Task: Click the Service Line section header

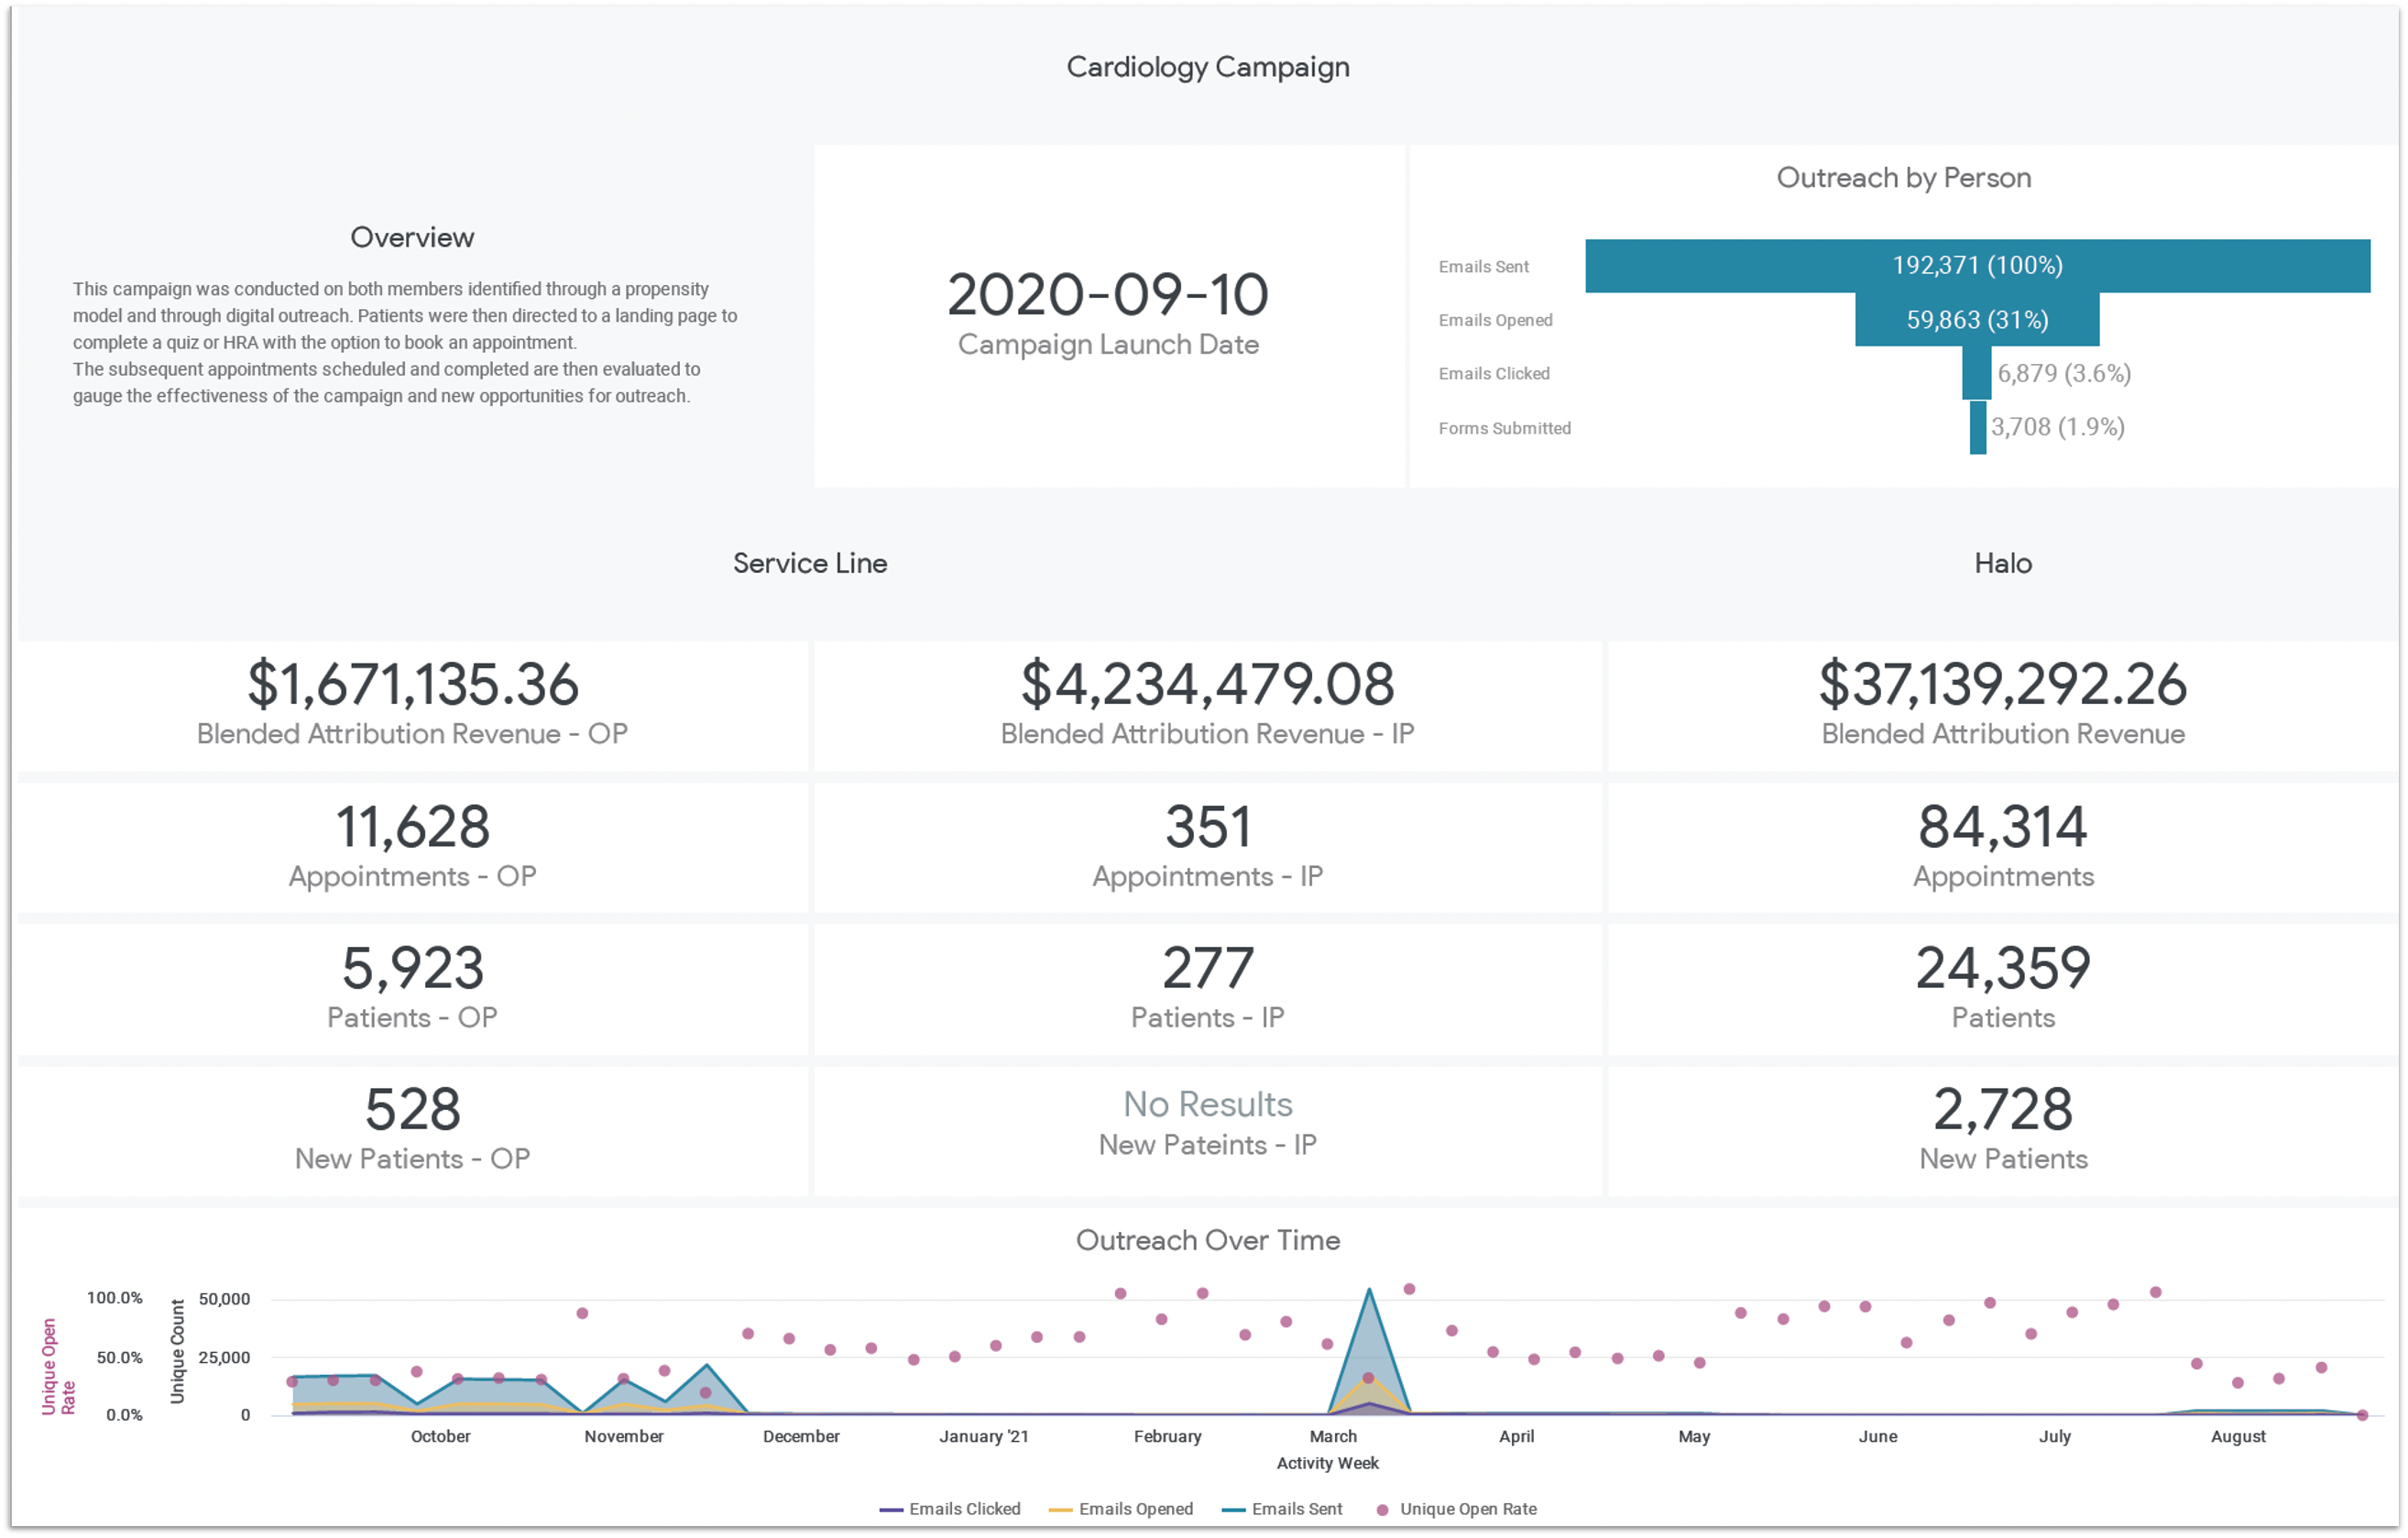Action: click(x=809, y=563)
